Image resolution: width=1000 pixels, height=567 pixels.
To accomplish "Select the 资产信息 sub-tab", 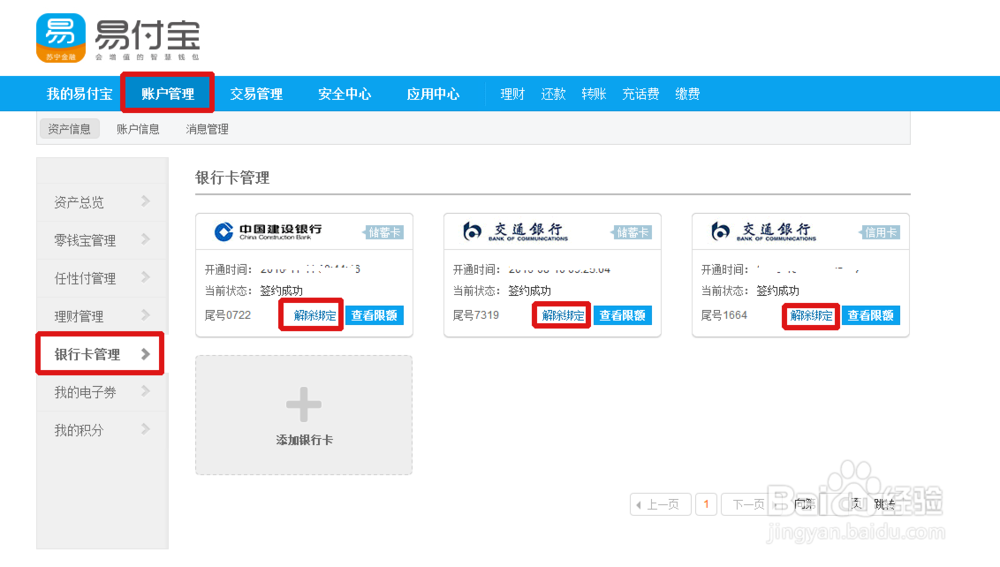I will pyautogui.click(x=70, y=129).
